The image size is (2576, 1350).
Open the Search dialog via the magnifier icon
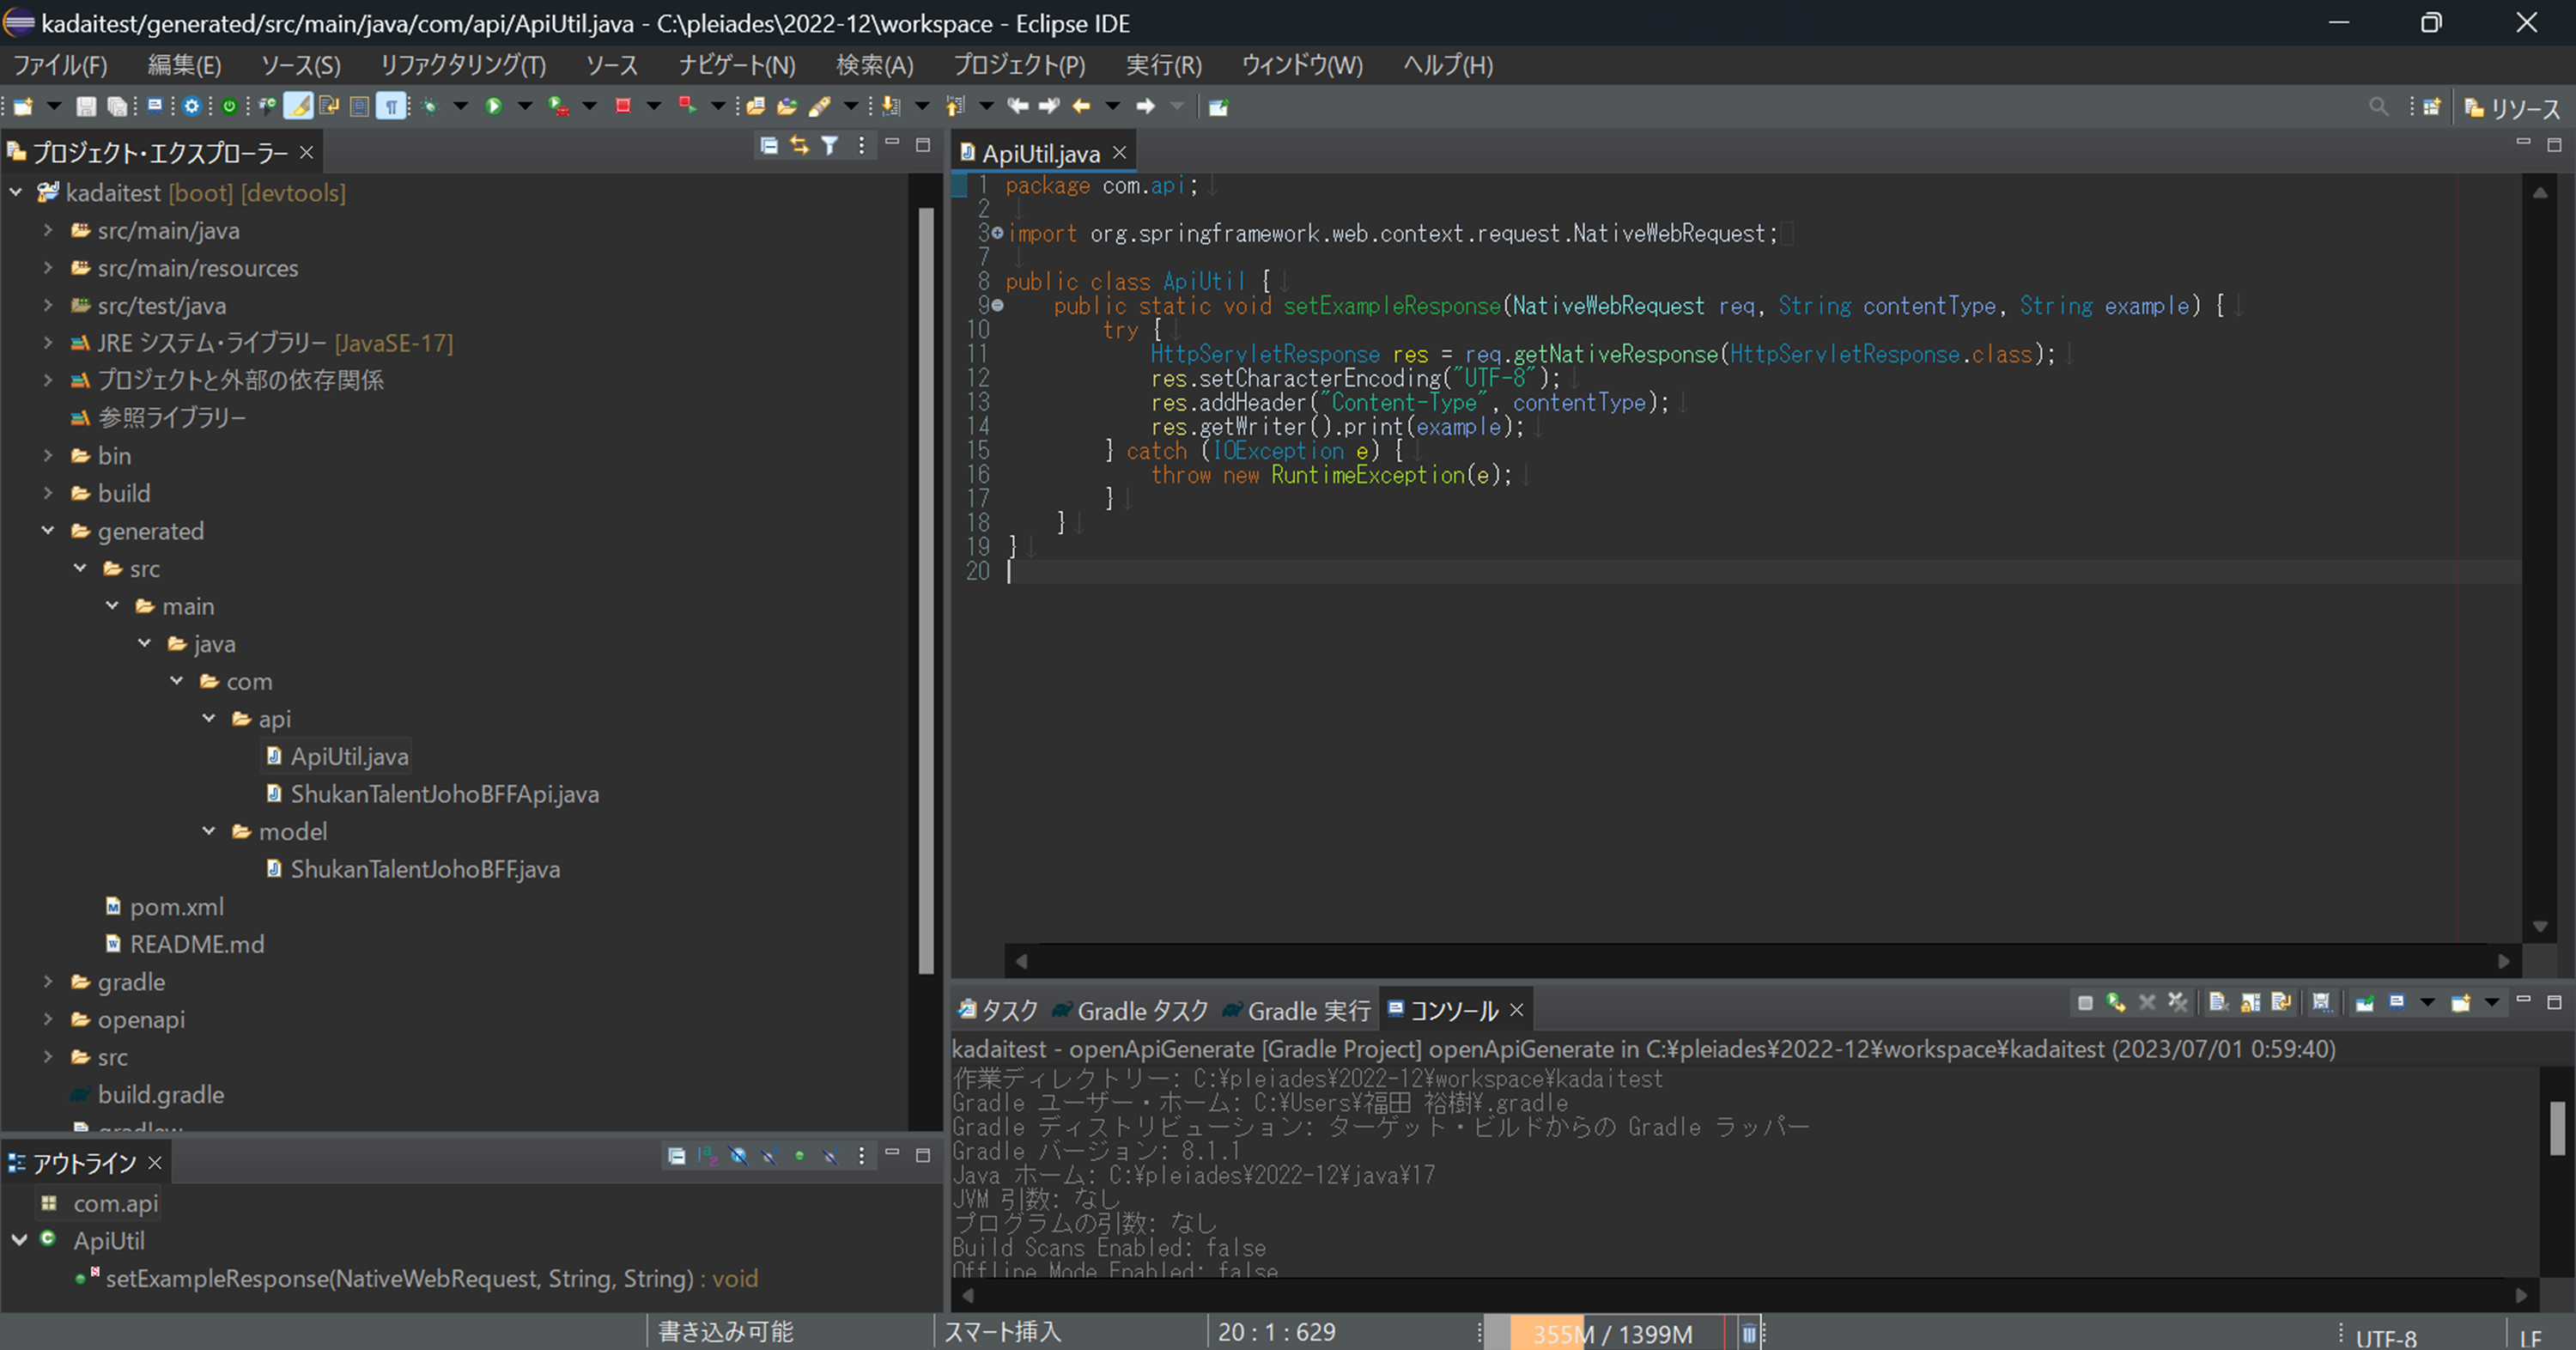2380,107
